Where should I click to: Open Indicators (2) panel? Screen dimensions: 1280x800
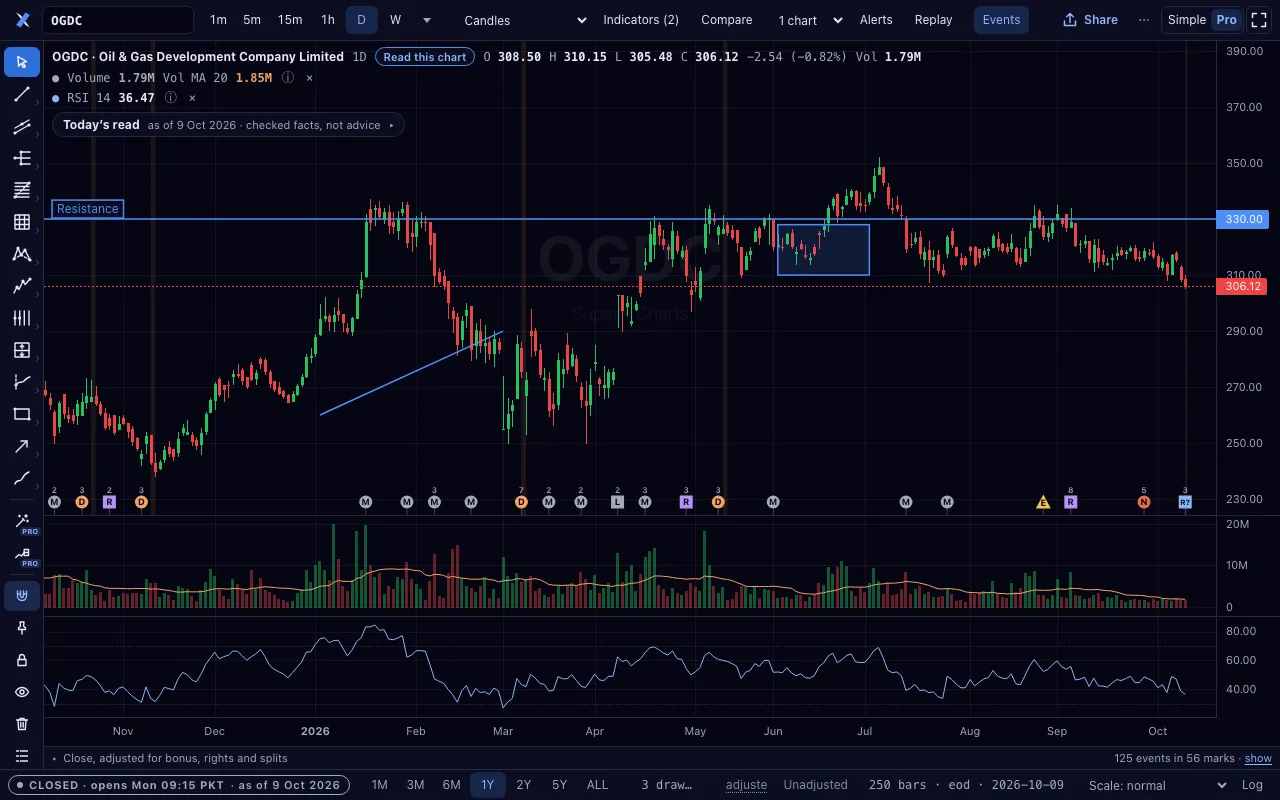click(641, 20)
